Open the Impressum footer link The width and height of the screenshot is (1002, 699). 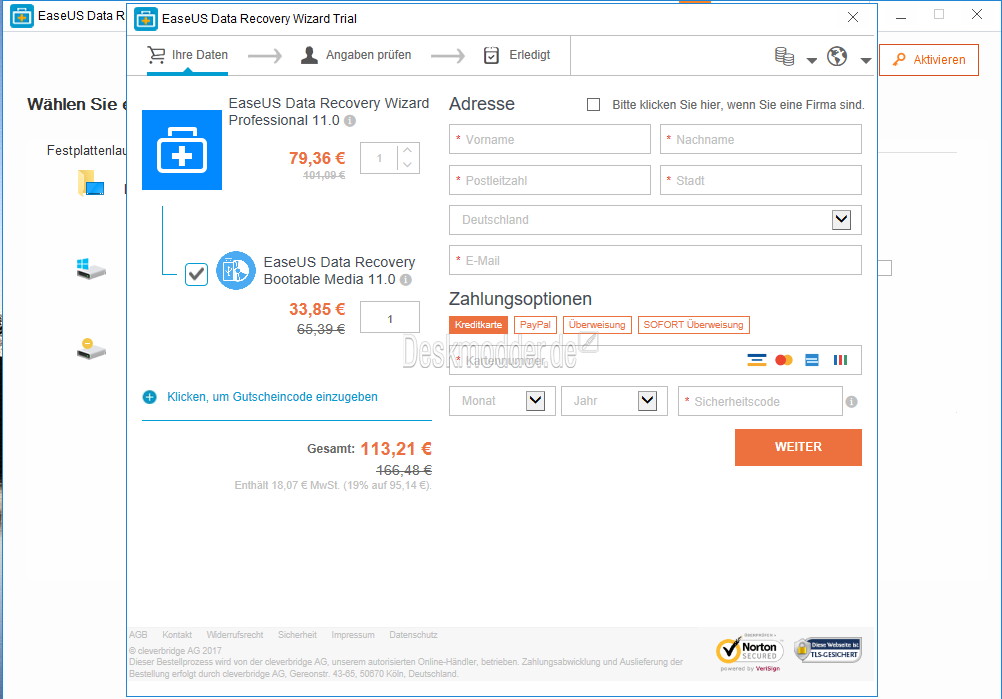353,635
